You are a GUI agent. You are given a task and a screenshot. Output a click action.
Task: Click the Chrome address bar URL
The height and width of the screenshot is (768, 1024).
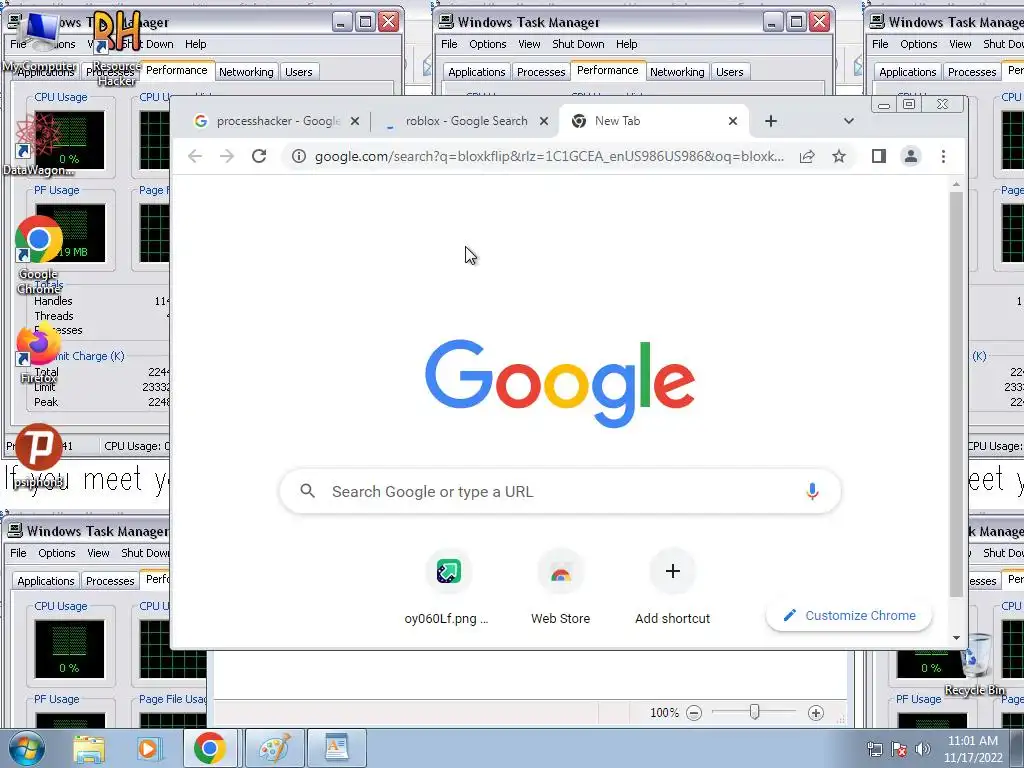[549, 156]
